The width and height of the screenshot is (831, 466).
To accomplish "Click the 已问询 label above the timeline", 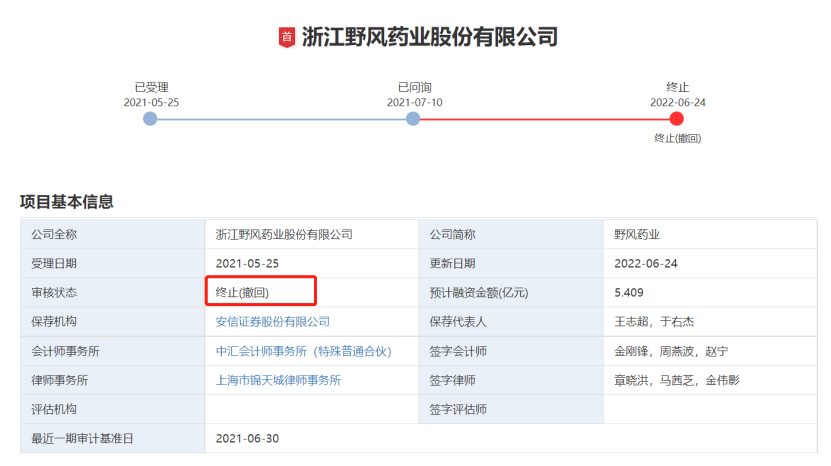I will (x=414, y=87).
